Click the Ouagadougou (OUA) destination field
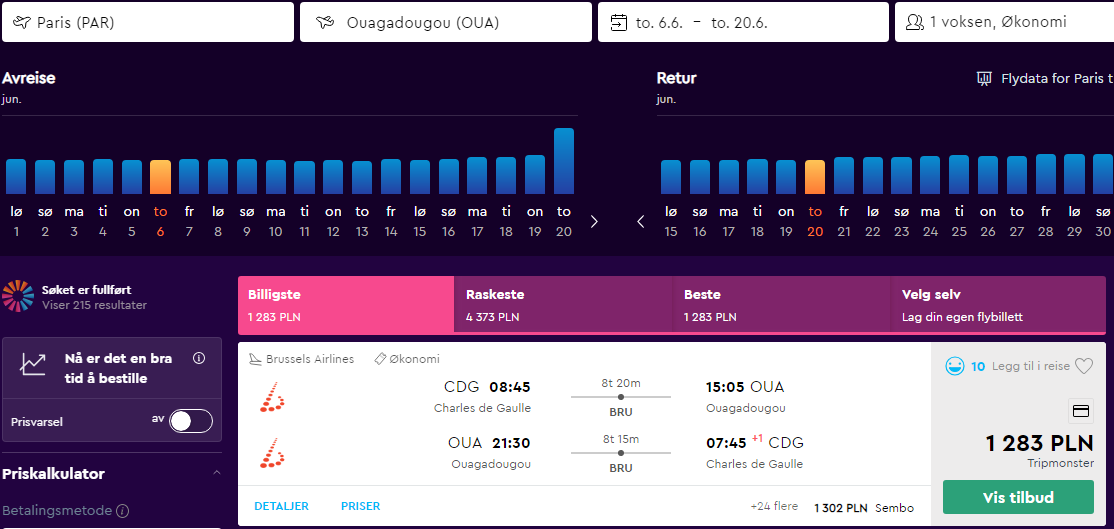 (x=445, y=22)
